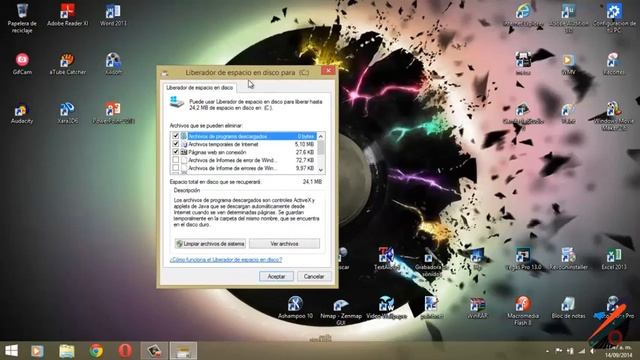
Task: Click the volume speaker tray icon
Action: (592, 351)
